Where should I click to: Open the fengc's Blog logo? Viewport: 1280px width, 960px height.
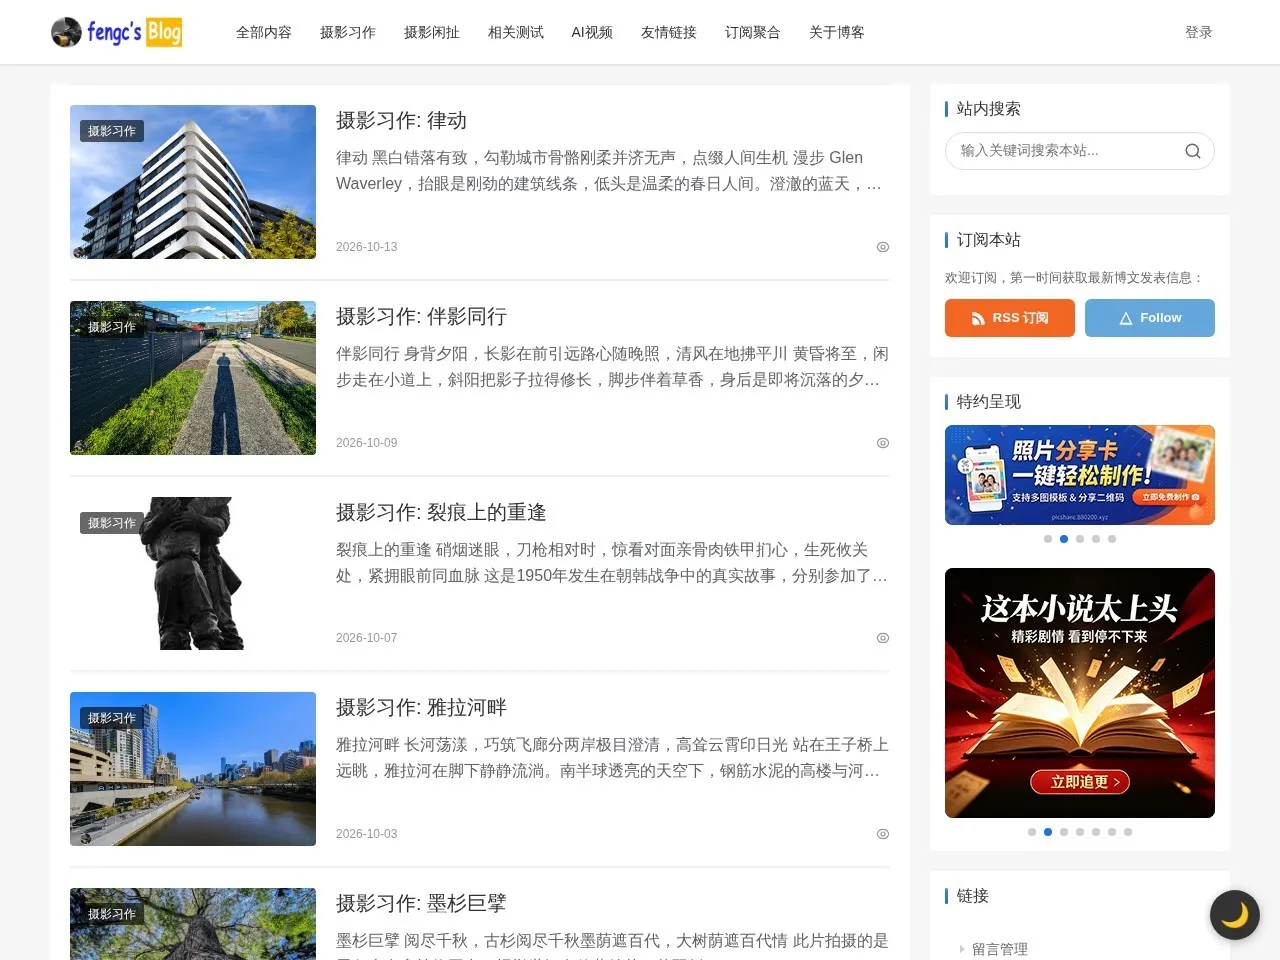click(117, 32)
